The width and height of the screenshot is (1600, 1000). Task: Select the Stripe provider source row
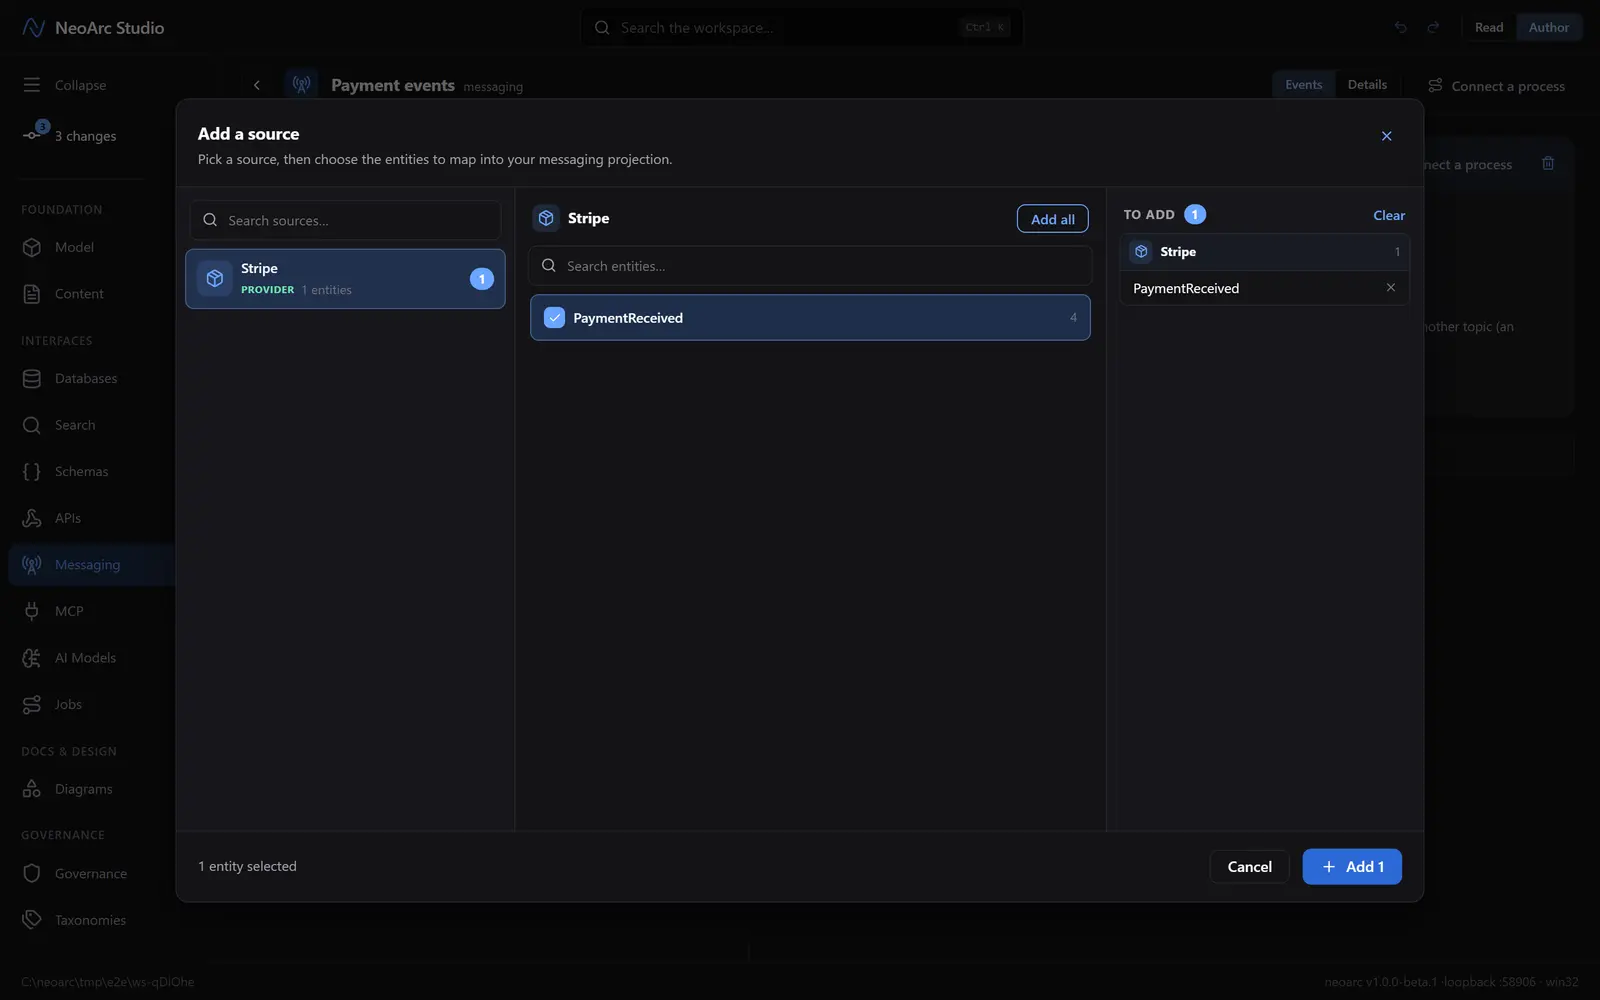click(345, 279)
